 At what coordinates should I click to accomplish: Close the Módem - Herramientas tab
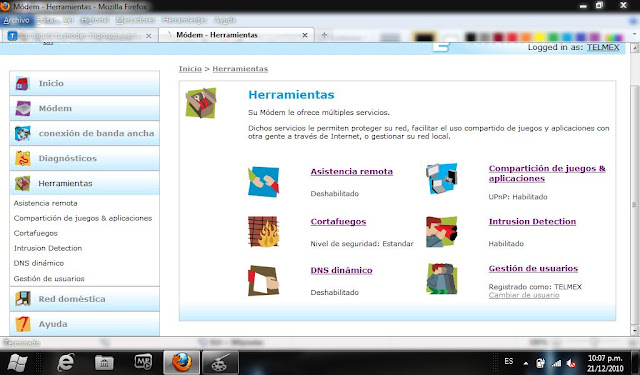tap(305, 36)
